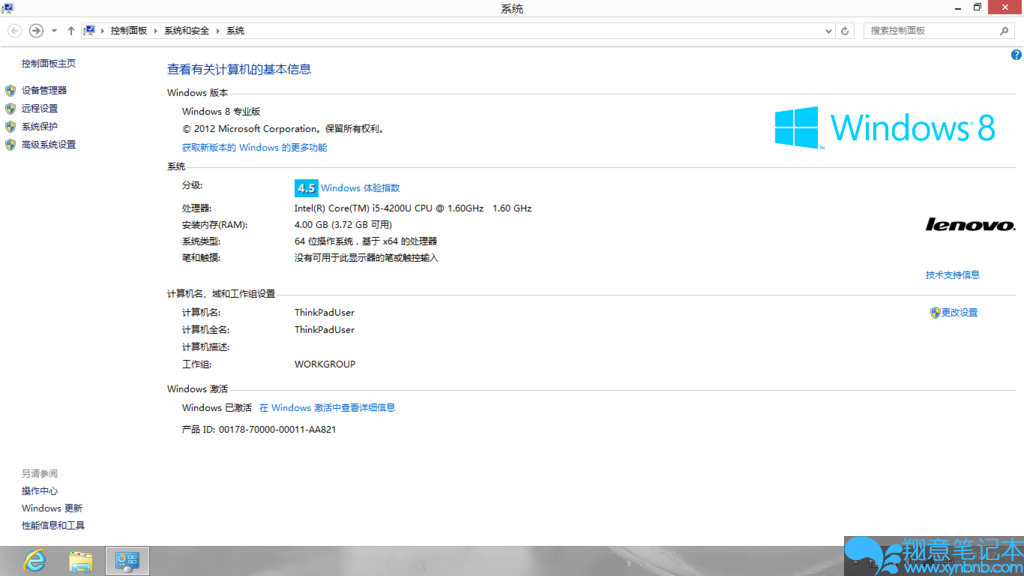The image size is (1024, 576).
Task: Open 控制面板主页 link
Action: pyautogui.click(x=48, y=63)
